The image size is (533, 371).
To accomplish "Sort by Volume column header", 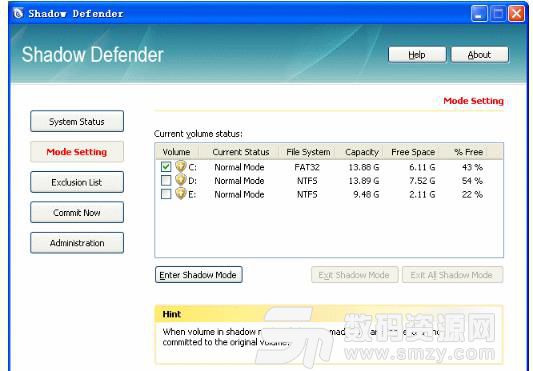I will tap(177, 152).
